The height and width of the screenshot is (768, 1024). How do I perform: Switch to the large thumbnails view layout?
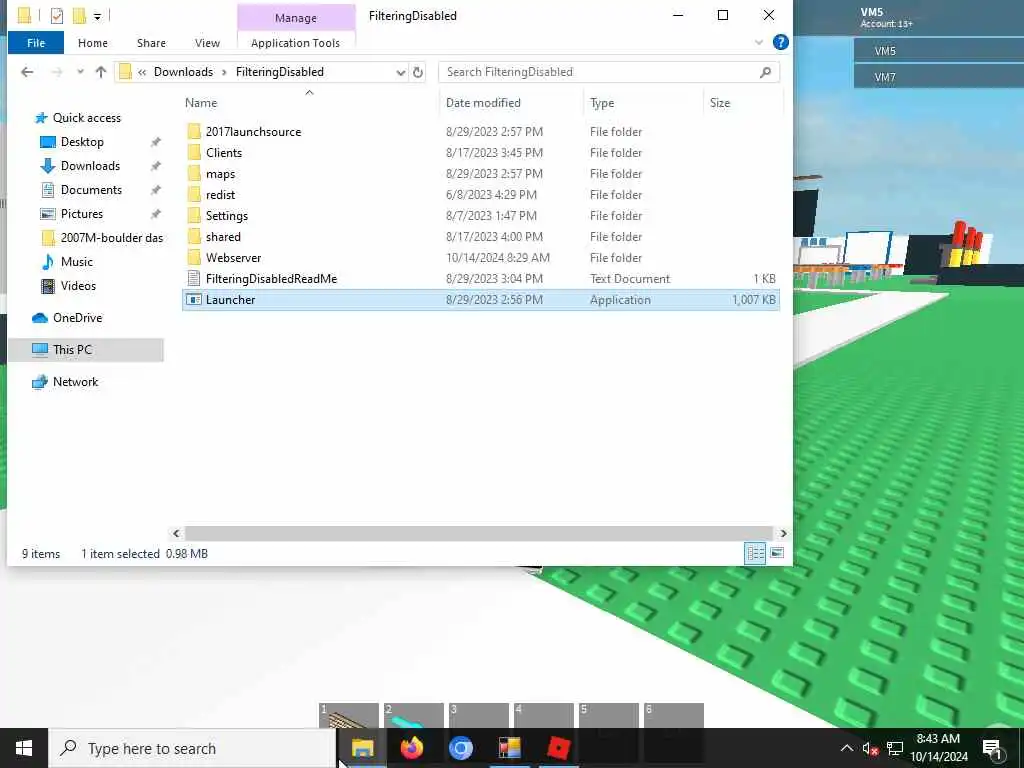pos(777,553)
